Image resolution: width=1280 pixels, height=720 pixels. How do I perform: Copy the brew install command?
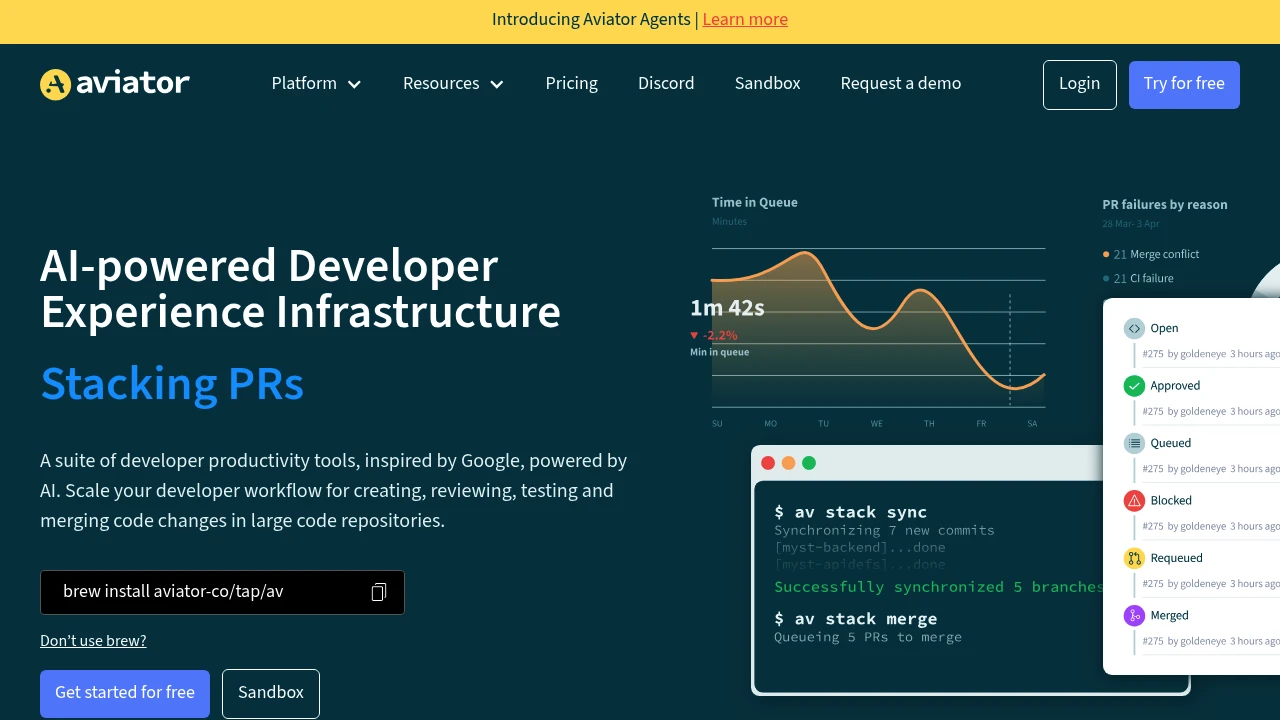[x=379, y=592]
